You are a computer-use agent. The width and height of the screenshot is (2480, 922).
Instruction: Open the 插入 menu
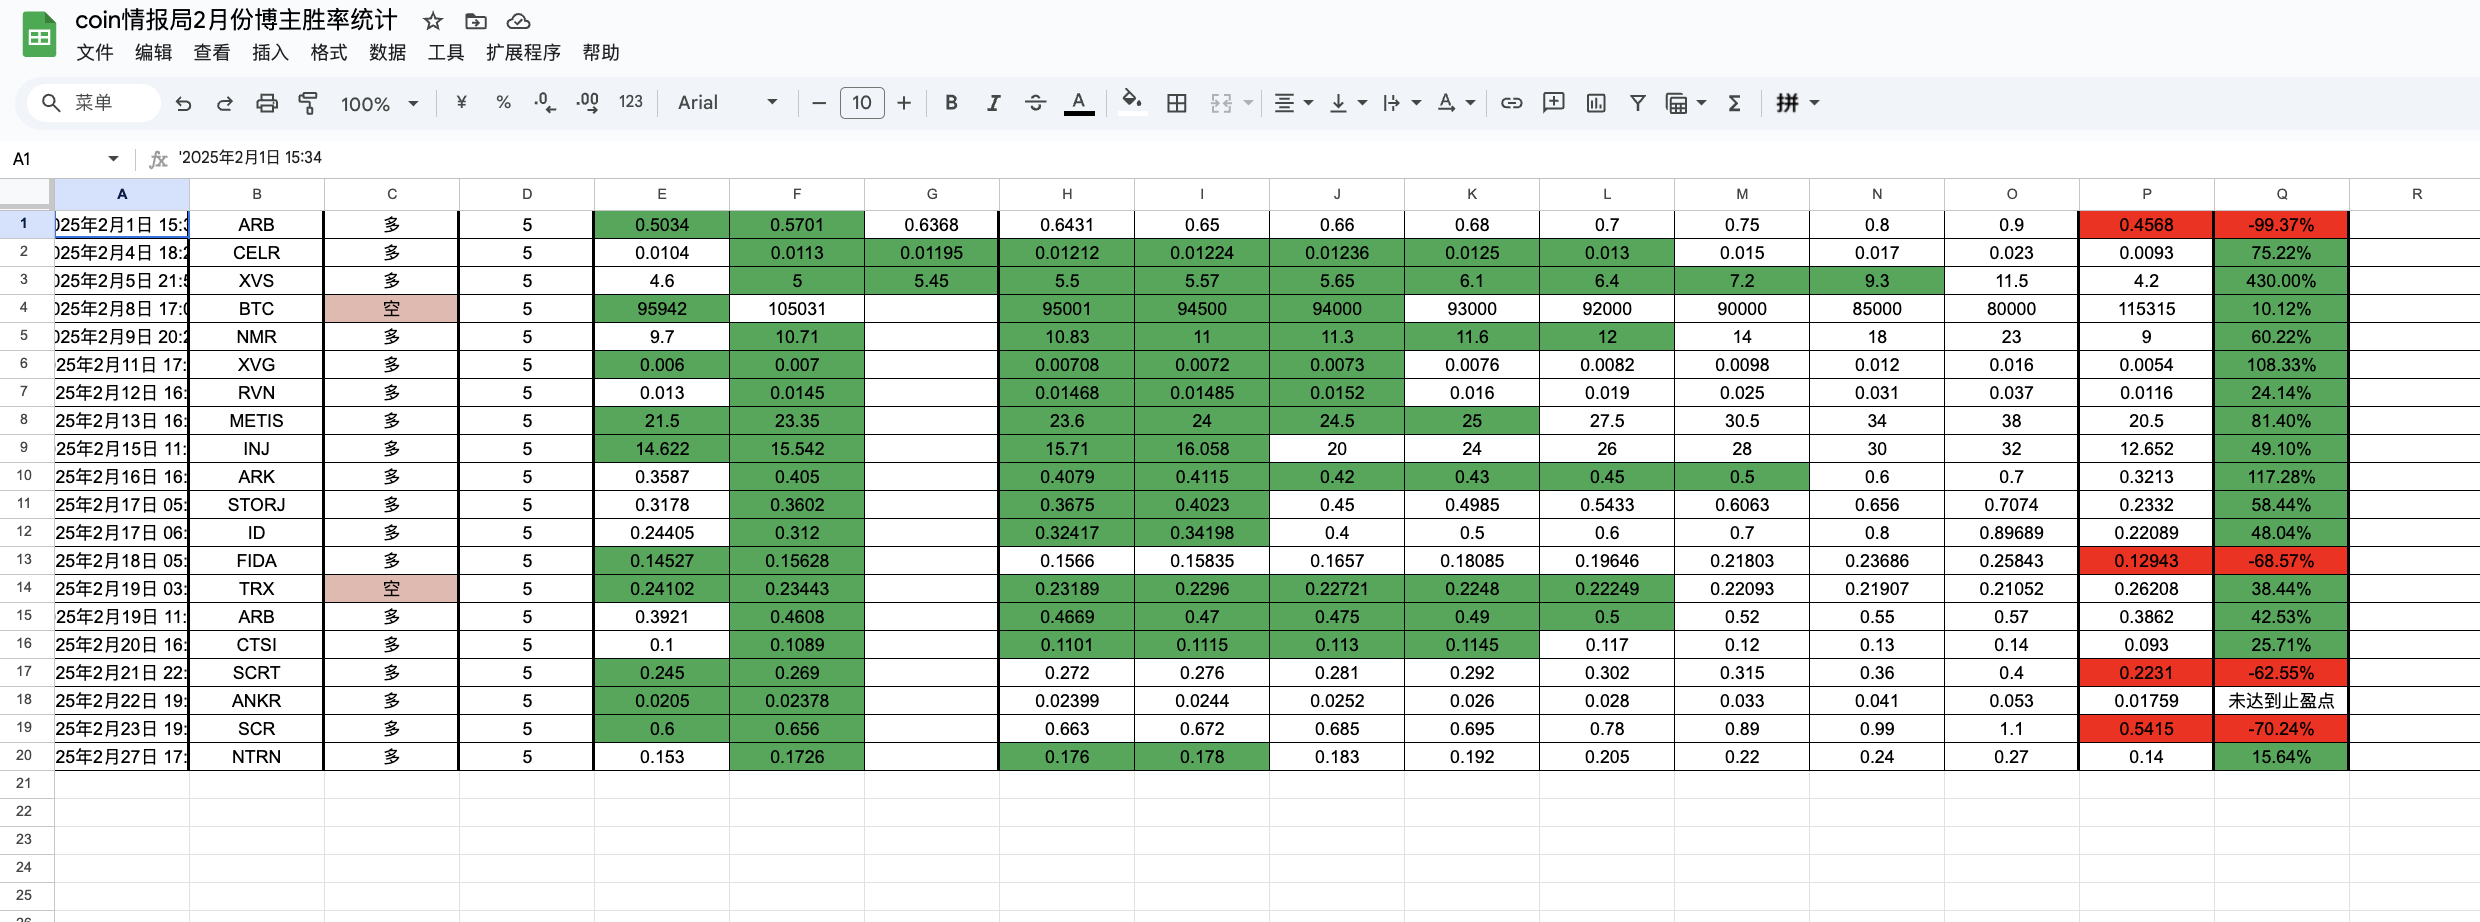tap(270, 53)
